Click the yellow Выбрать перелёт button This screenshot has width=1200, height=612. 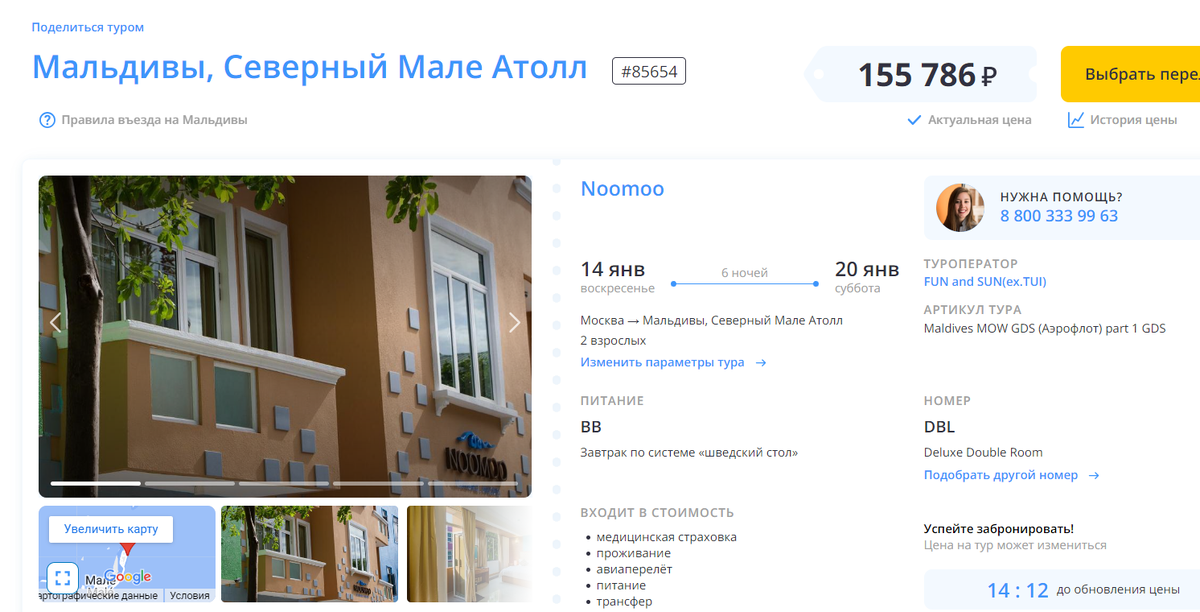click(1131, 74)
